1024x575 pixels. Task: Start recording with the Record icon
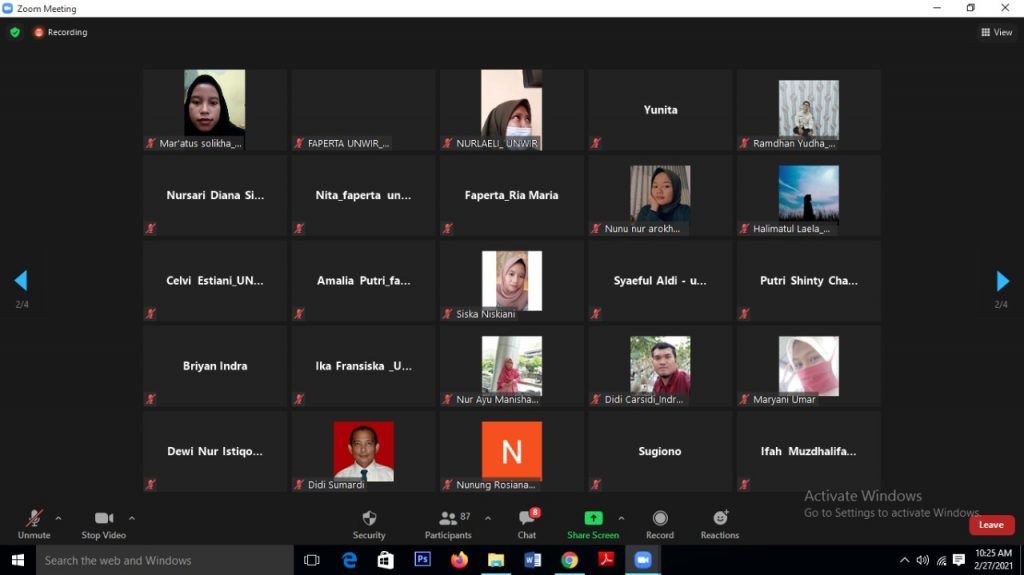(x=660, y=518)
